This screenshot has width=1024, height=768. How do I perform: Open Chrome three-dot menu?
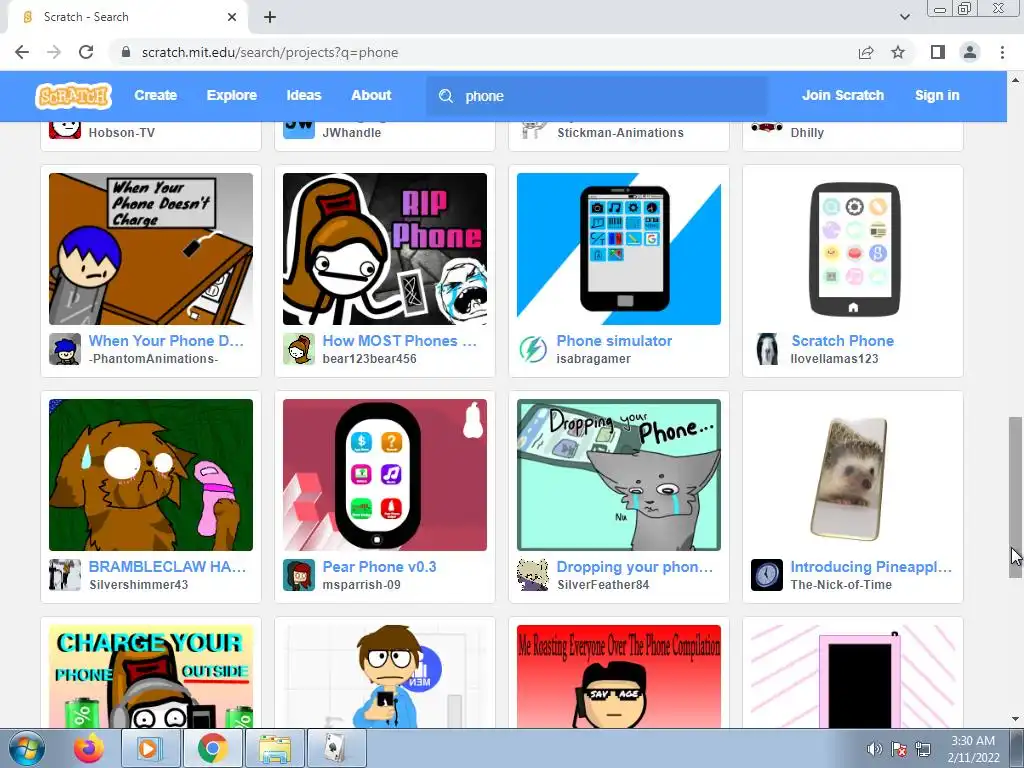click(1002, 52)
